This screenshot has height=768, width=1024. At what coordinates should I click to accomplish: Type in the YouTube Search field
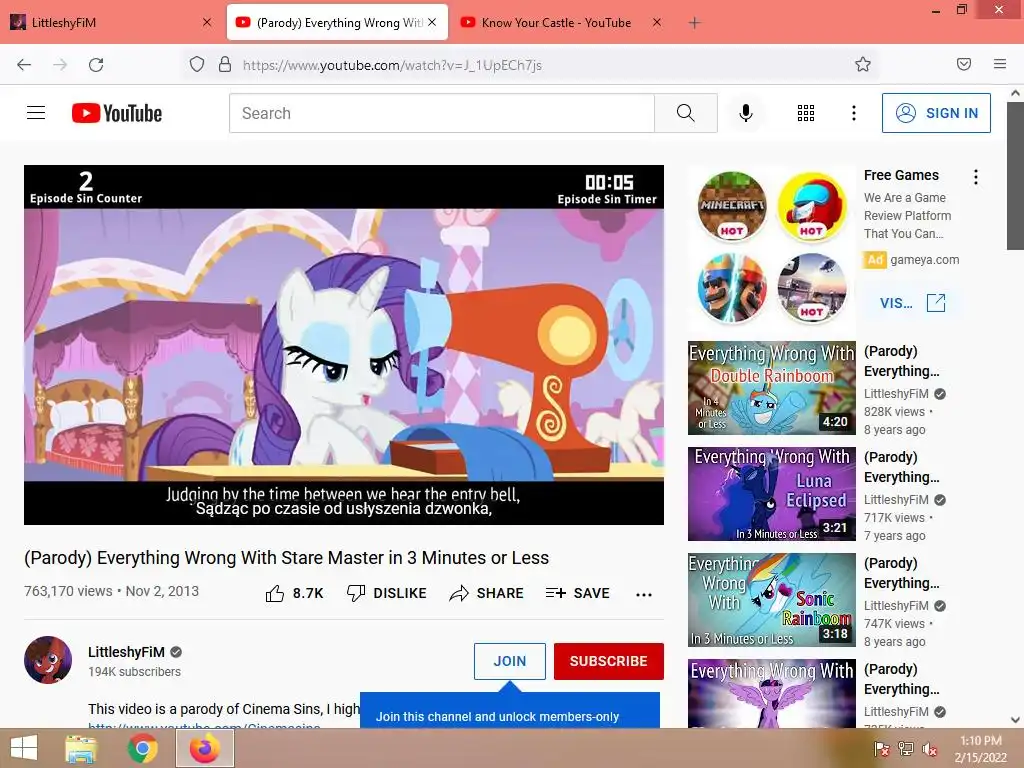(x=442, y=113)
